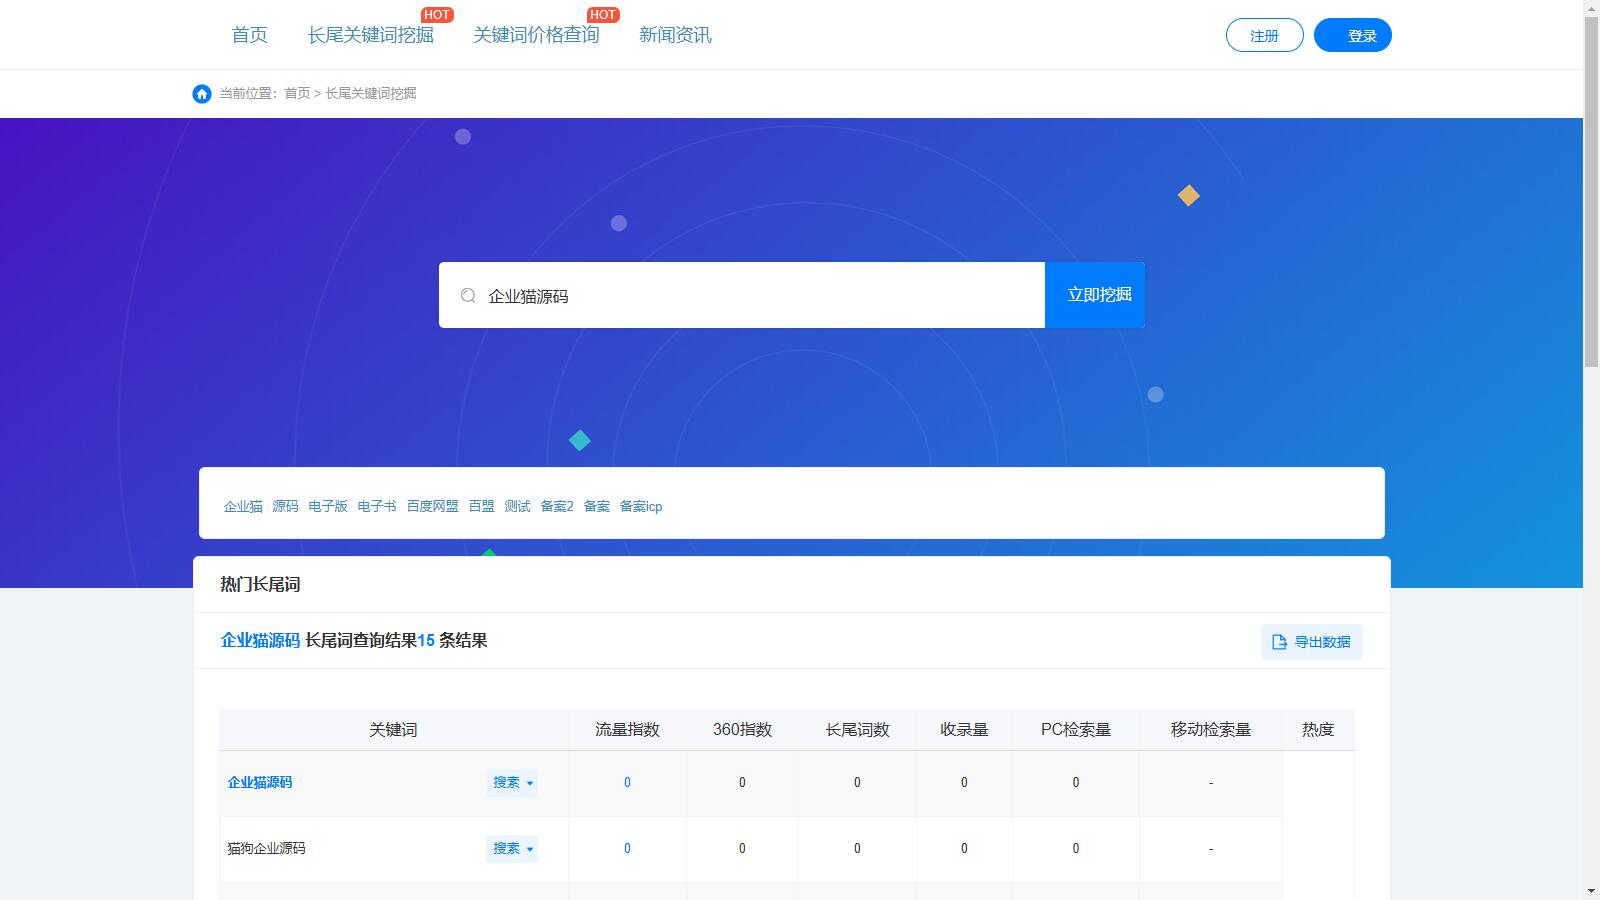Open 搜索 dropdown for 企业猫源码 row
The image size is (1600, 900).
pyautogui.click(x=512, y=783)
